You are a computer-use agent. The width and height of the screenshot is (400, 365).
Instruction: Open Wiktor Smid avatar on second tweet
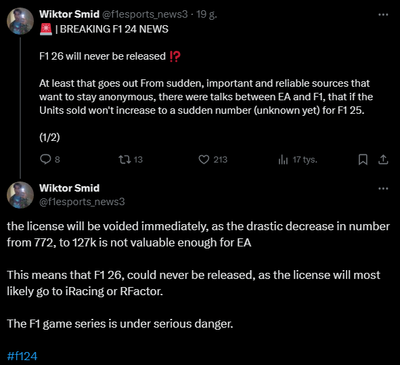(20, 195)
